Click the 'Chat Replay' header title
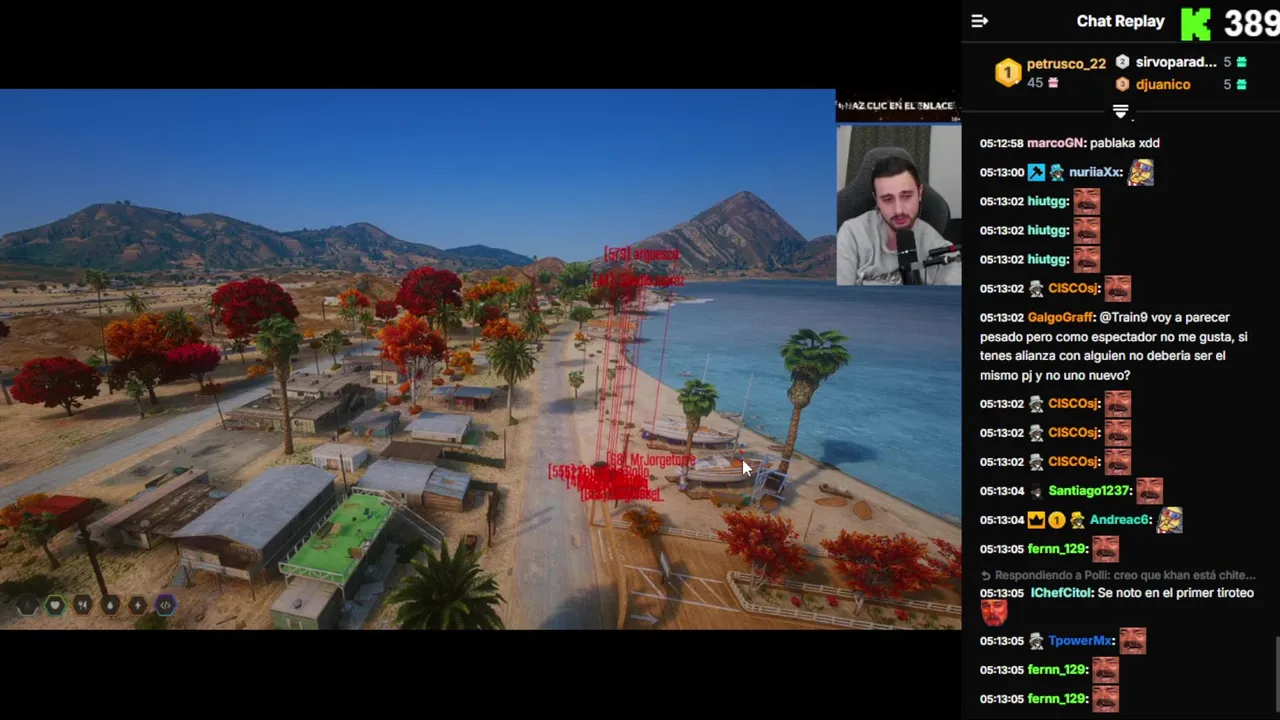This screenshot has height=720, width=1280. [x=1120, y=21]
